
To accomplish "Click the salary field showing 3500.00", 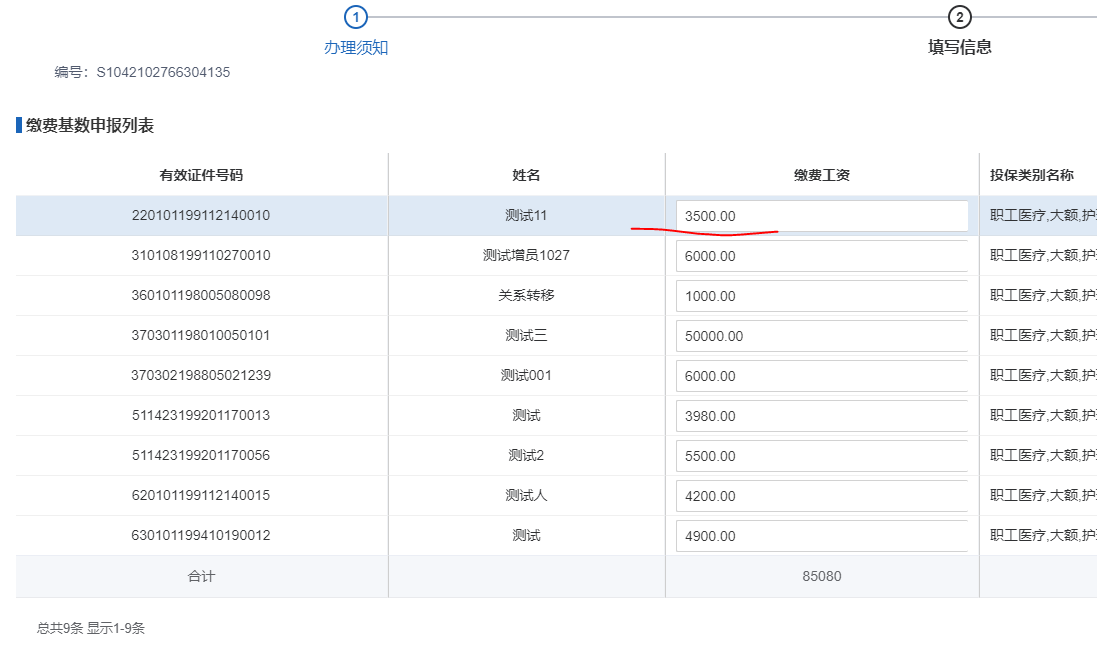I will 821,216.
